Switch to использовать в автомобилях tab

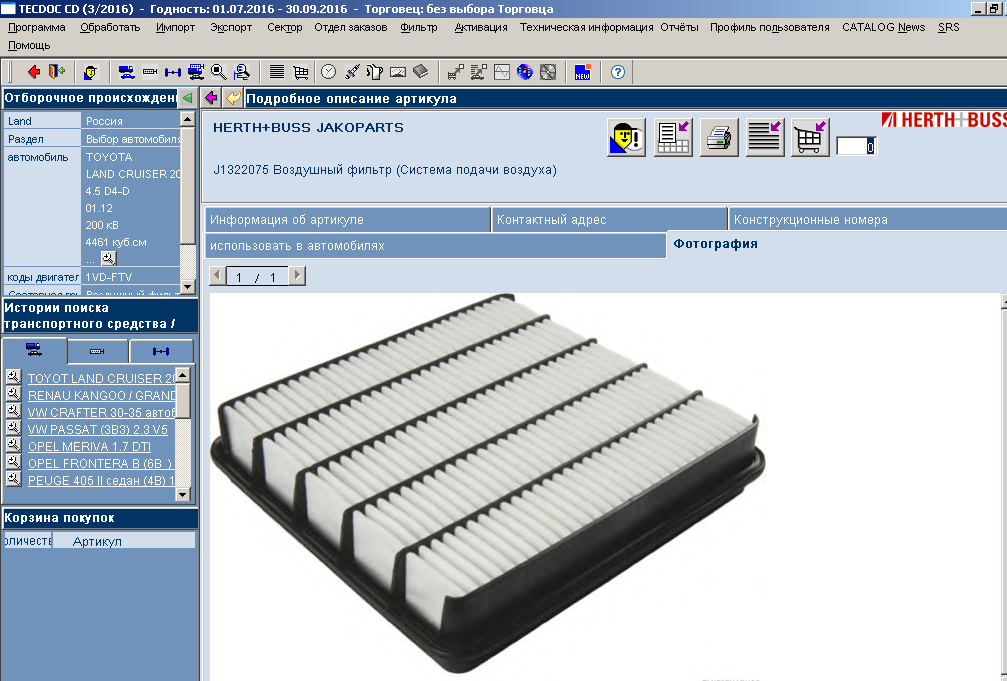click(435, 246)
